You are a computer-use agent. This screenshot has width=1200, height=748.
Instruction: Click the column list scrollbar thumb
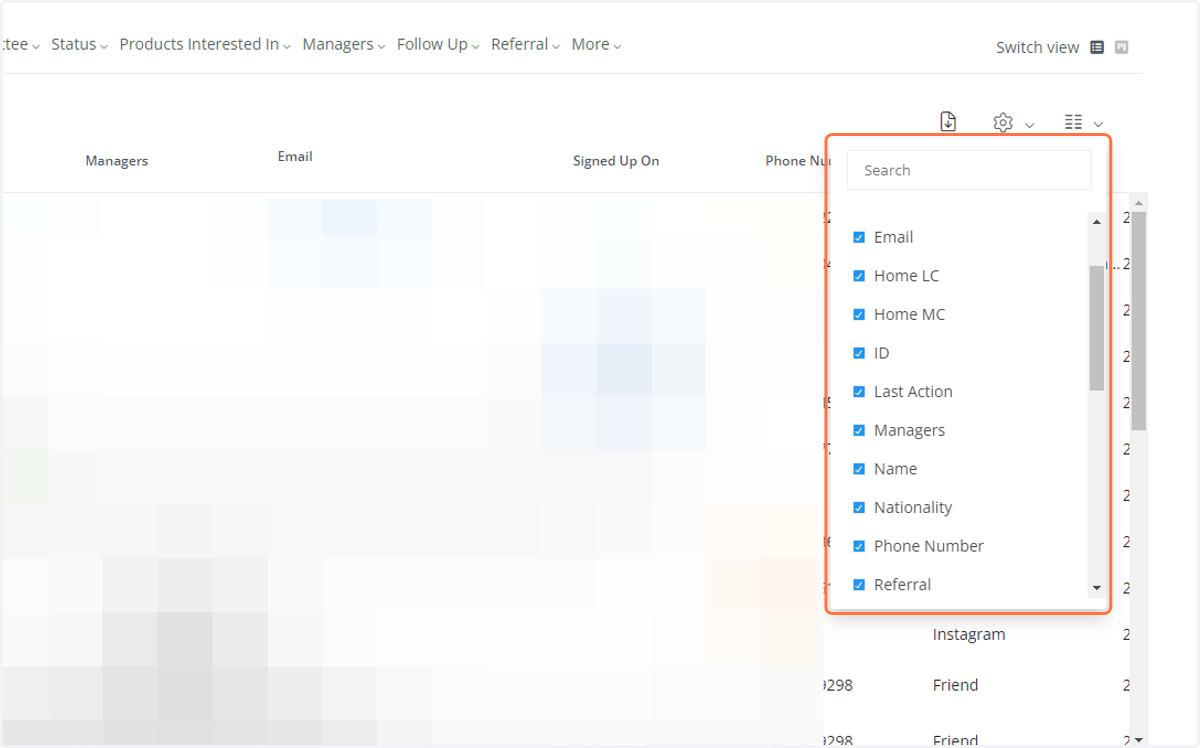pos(1096,328)
